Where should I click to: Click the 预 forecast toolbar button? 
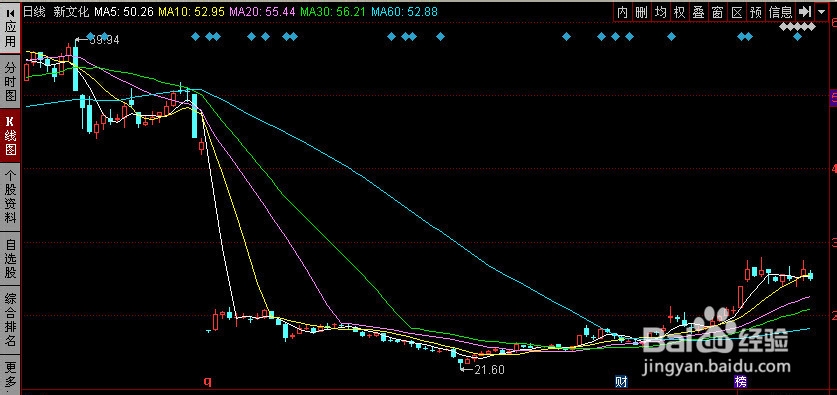pyautogui.click(x=756, y=12)
